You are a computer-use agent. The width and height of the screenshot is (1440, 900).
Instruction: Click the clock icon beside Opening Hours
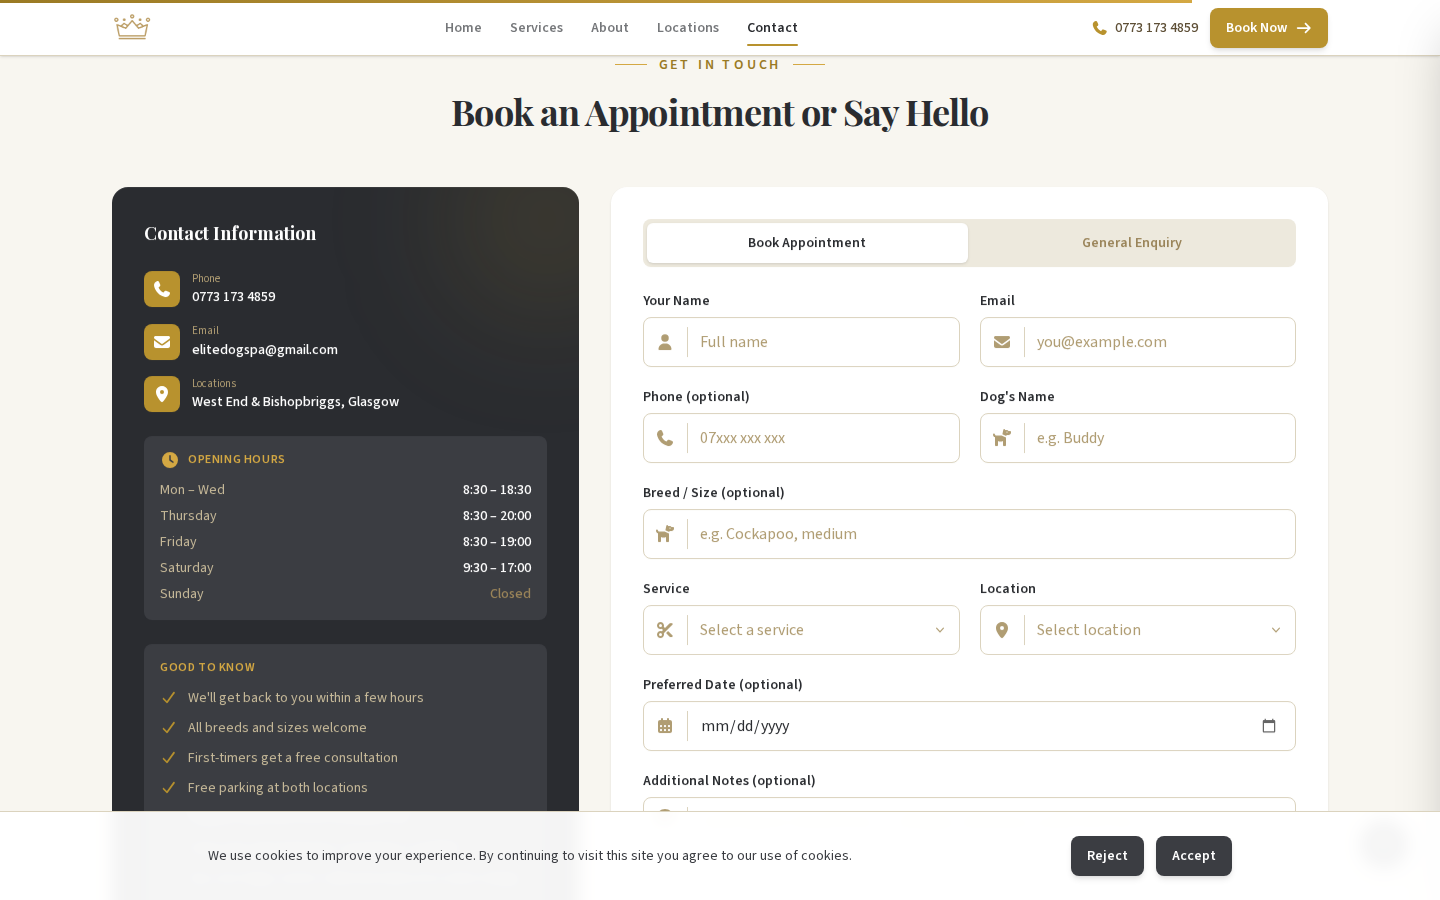pos(170,460)
